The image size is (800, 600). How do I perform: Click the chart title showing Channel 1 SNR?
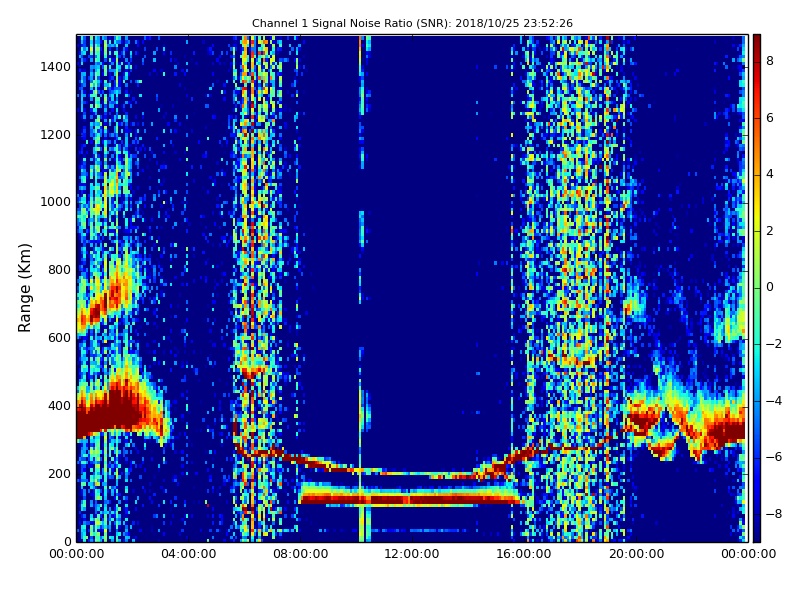(x=412, y=23)
